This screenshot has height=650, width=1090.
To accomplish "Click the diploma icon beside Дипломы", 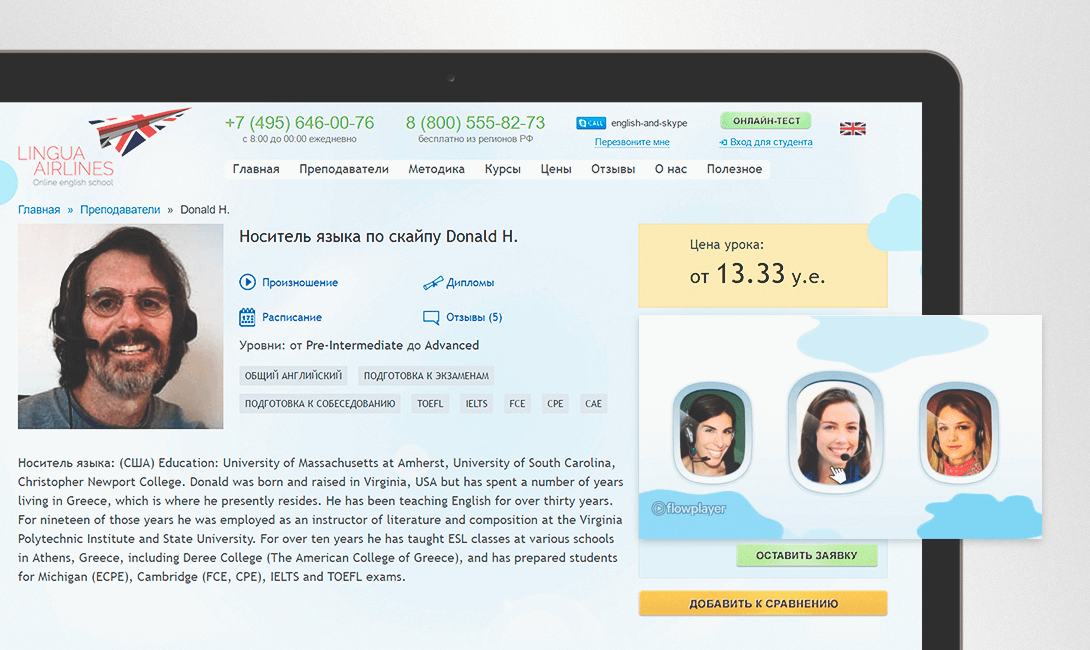I will pyautogui.click(x=432, y=282).
